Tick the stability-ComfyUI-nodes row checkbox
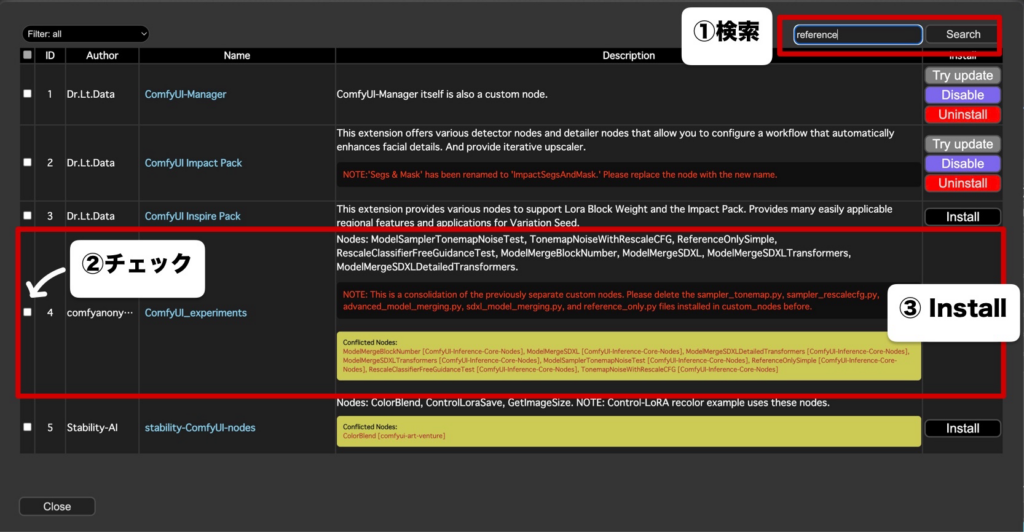1024x532 pixels. (x=27, y=428)
